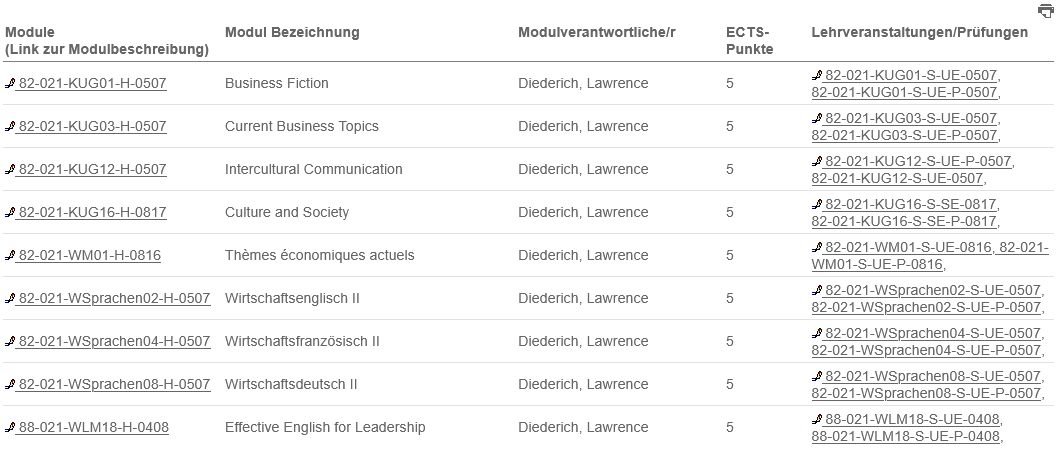1057x454 pixels.
Task: Click the icon beside 82-021-WSprachen02-H-0507
Action: click(x=10, y=299)
